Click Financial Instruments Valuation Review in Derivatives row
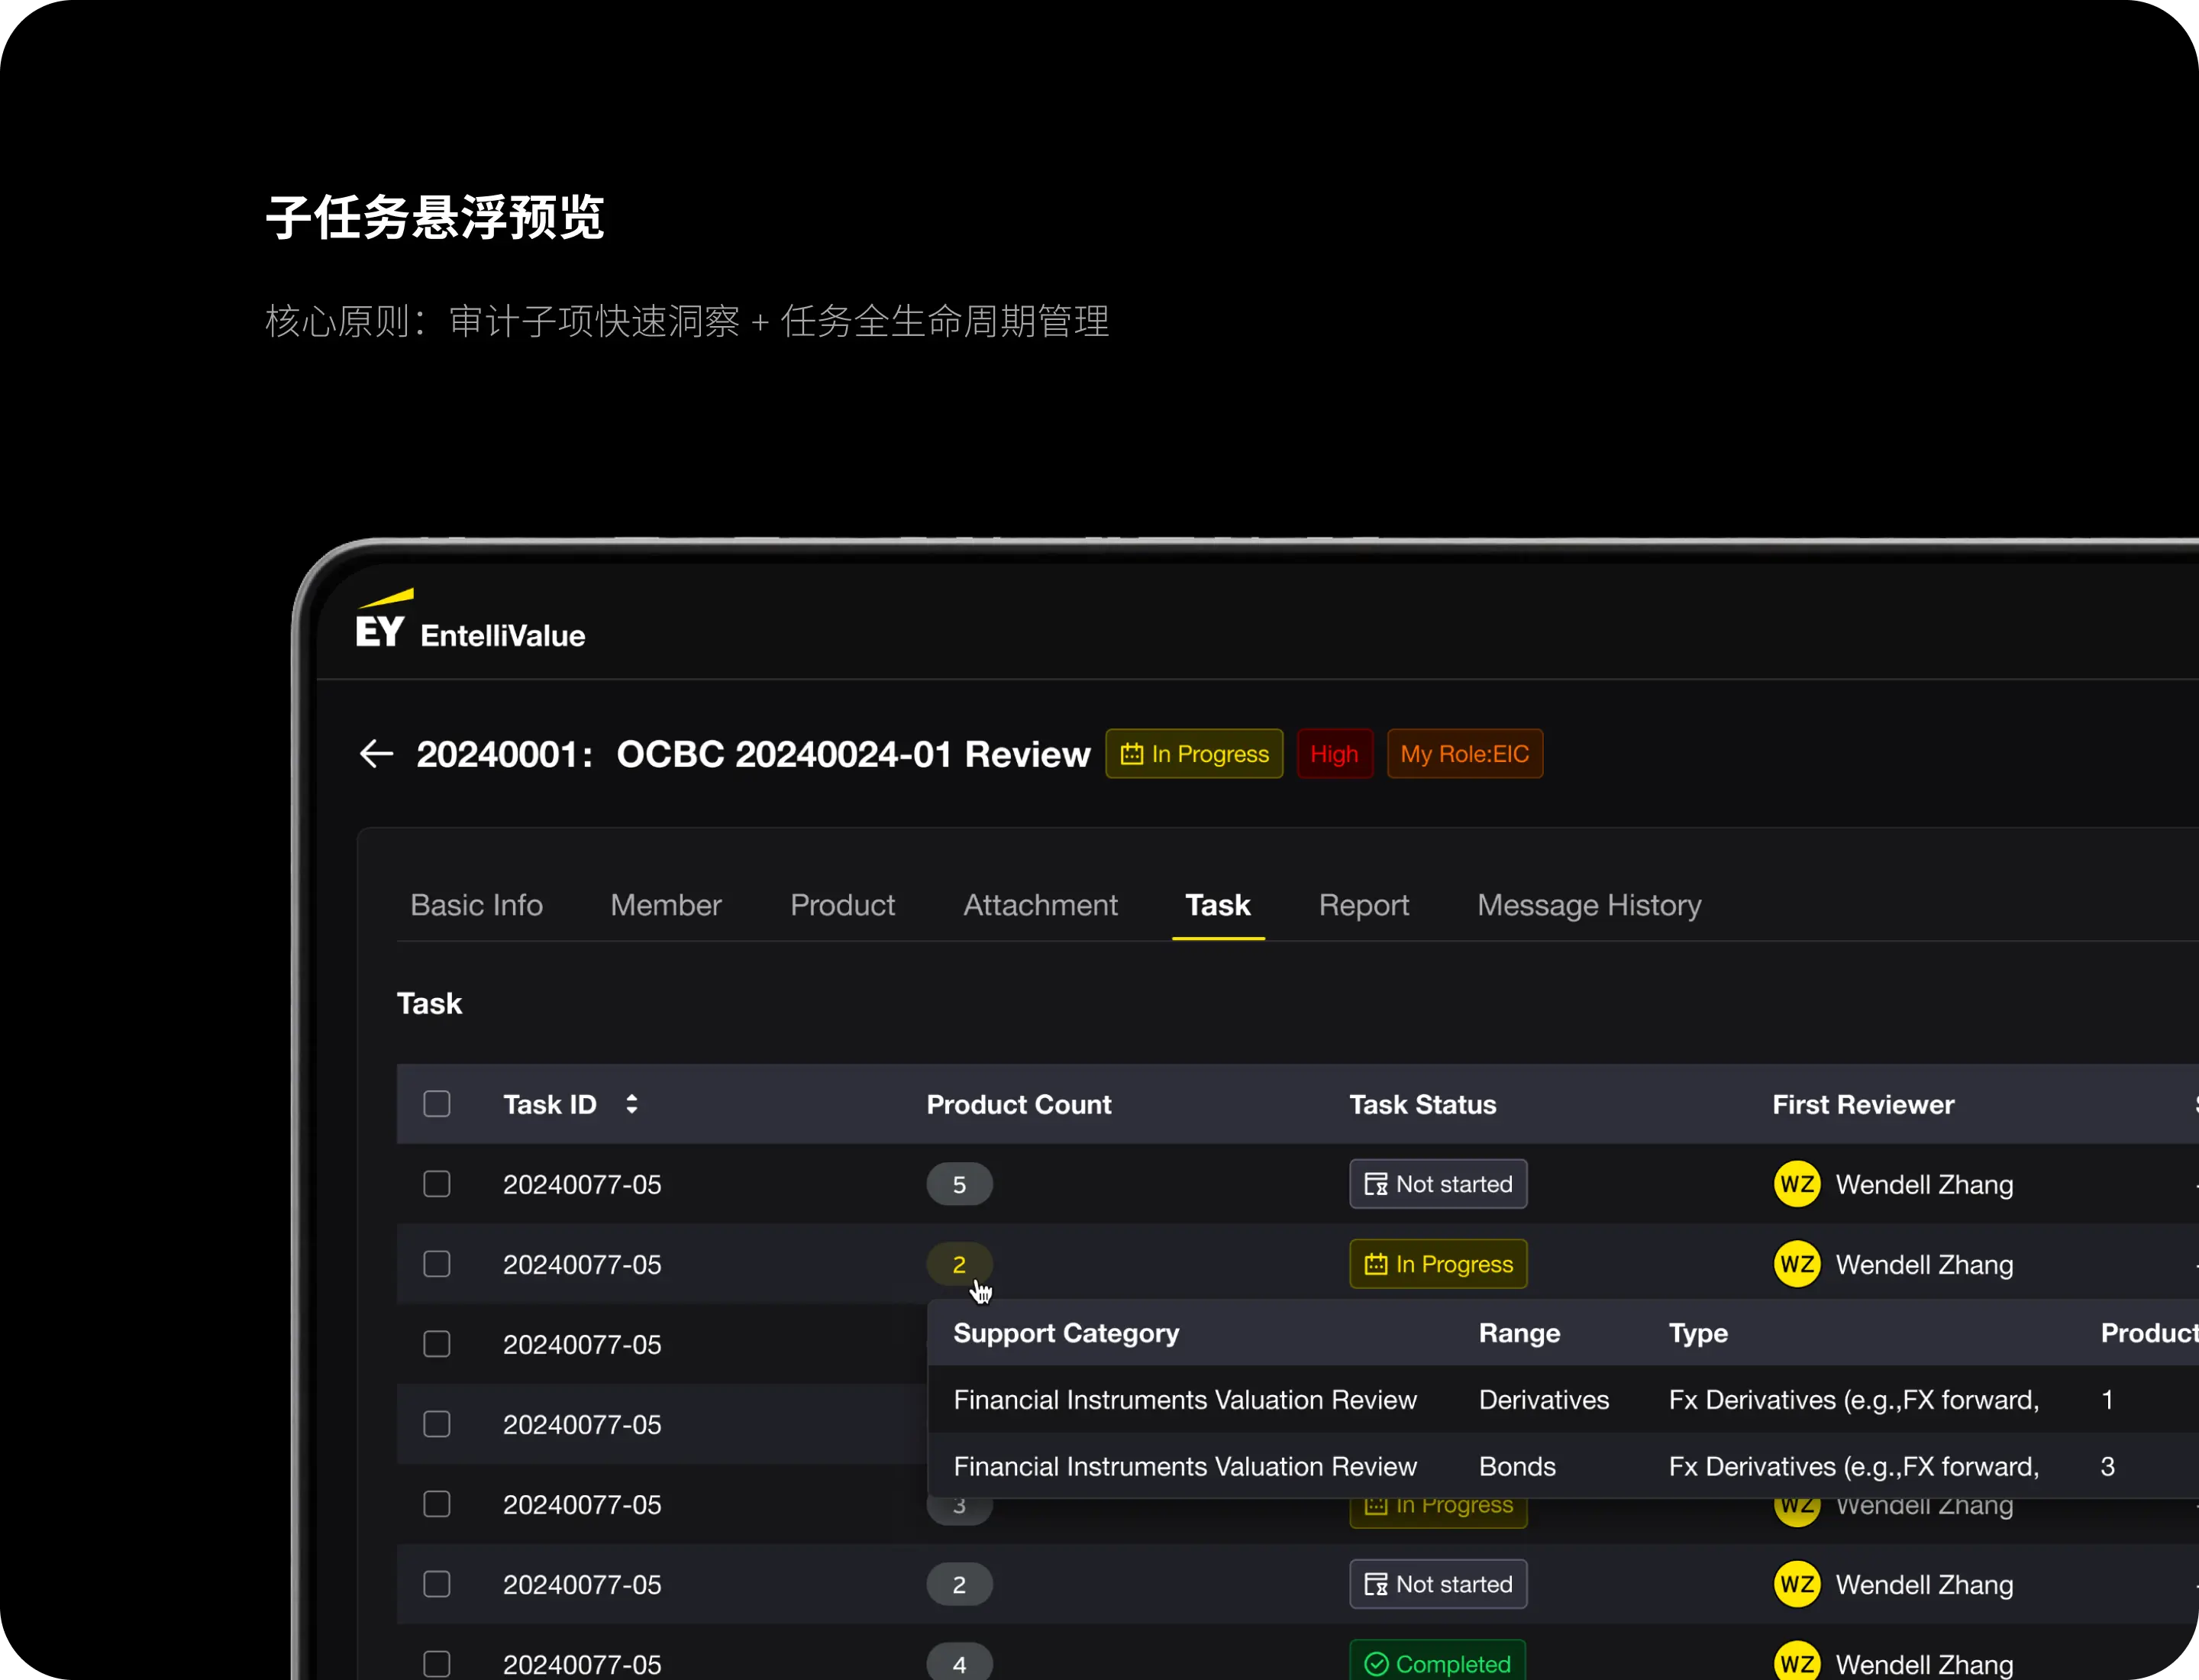This screenshot has height=1680, width=2199. (x=1185, y=1399)
